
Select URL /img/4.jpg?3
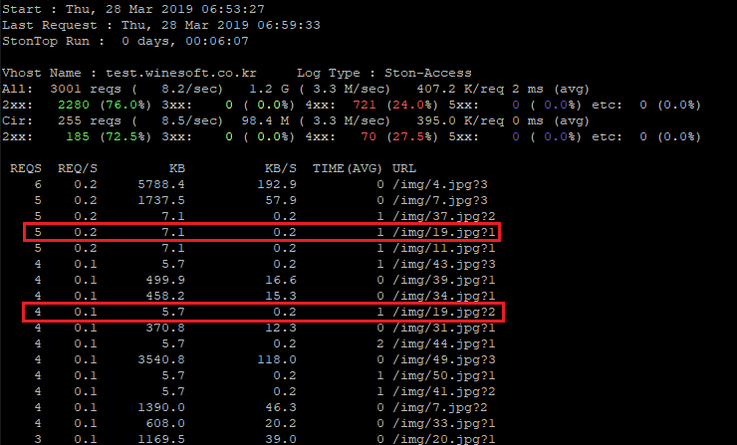tap(440, 185)
